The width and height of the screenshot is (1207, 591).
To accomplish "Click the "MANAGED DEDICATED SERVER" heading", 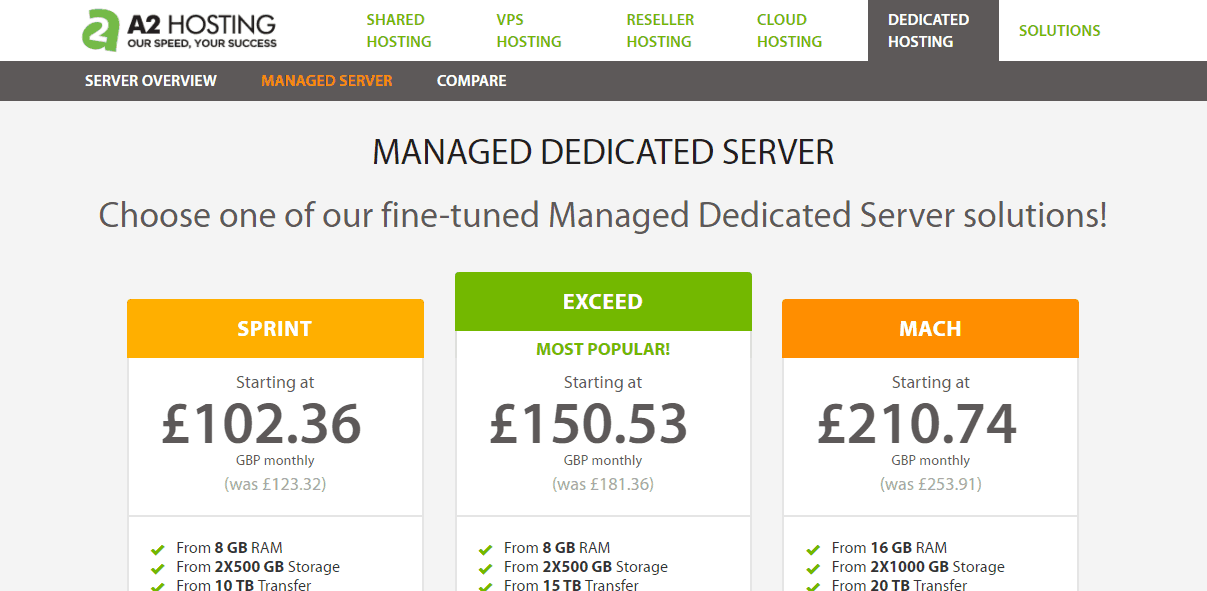I will pyautogui.click(x=603, y=152).
